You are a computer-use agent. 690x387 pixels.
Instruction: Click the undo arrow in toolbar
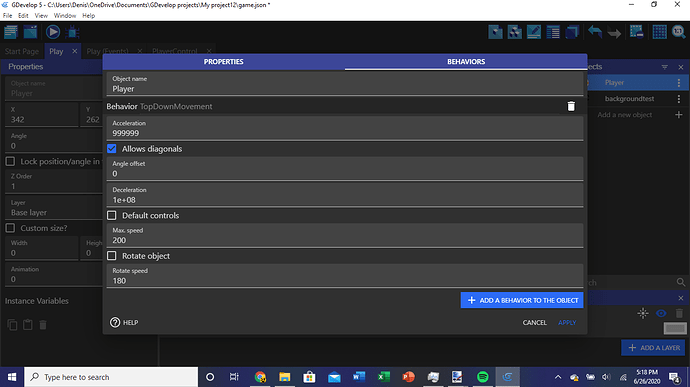click(x=595, y=32)
